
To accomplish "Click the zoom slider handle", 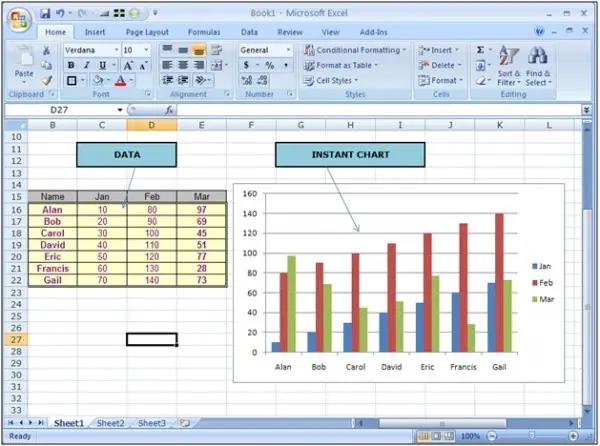I will click(532, 436).
